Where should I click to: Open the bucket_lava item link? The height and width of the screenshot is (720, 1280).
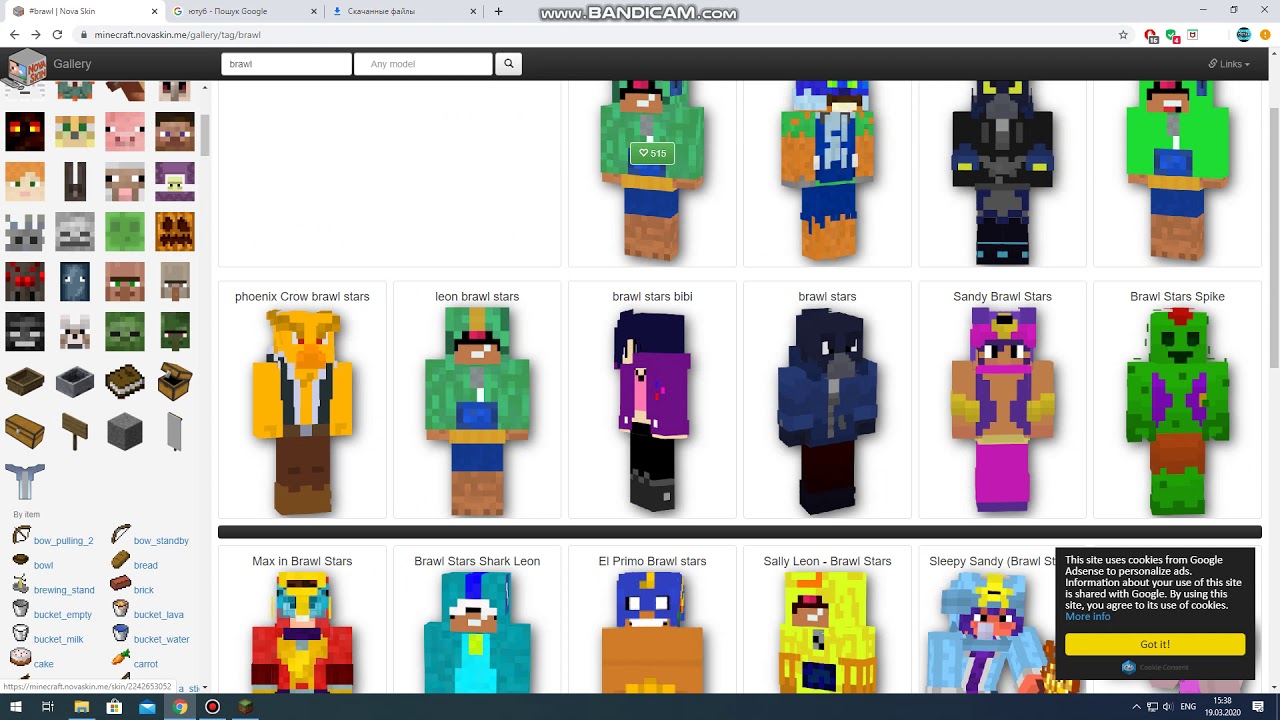(x=159, y=615)
